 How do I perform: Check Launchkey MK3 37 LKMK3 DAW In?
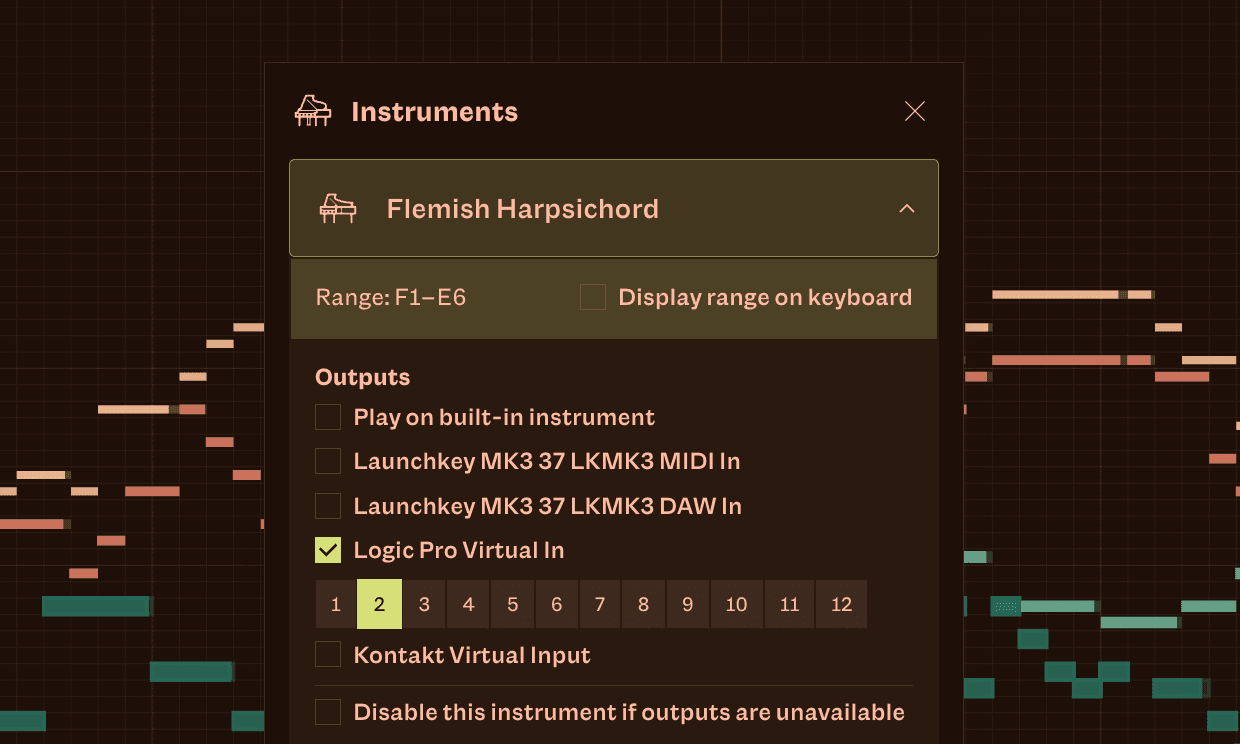pos(328,506)
